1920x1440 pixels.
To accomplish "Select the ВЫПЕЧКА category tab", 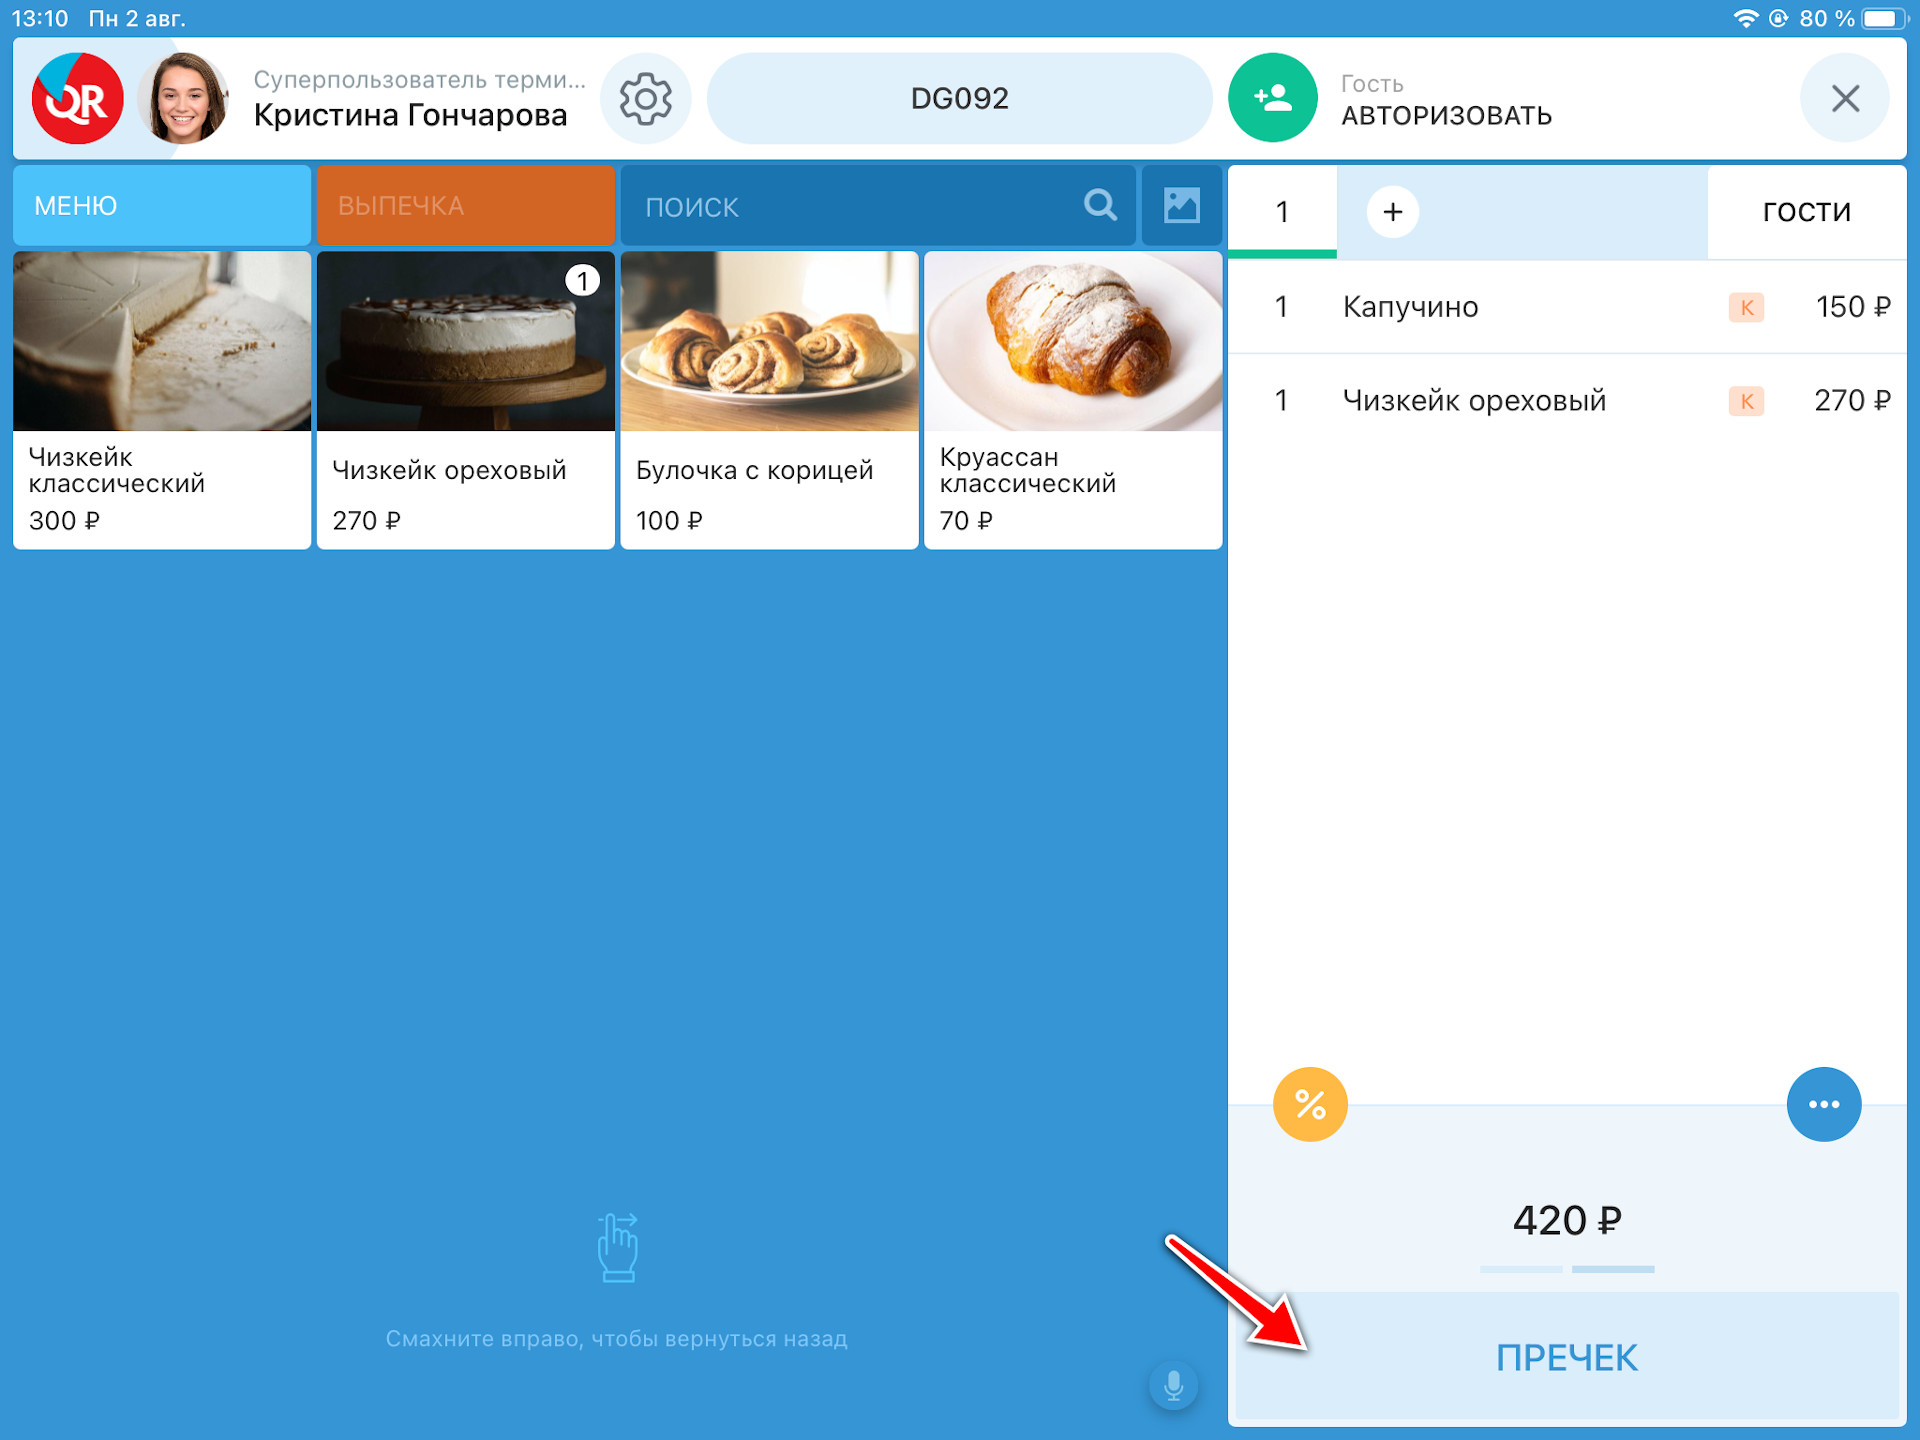I will (466, 206).
